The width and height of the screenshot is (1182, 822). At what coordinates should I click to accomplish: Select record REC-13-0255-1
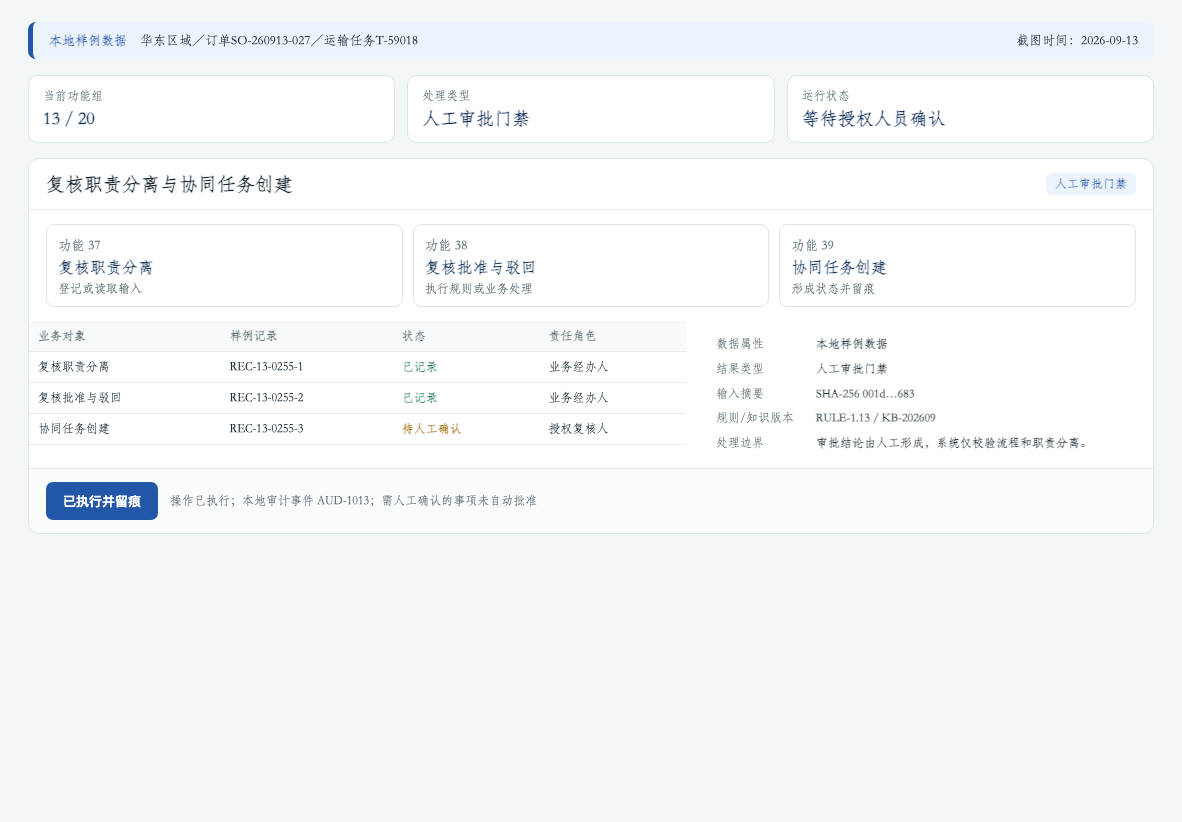[266, 367]
